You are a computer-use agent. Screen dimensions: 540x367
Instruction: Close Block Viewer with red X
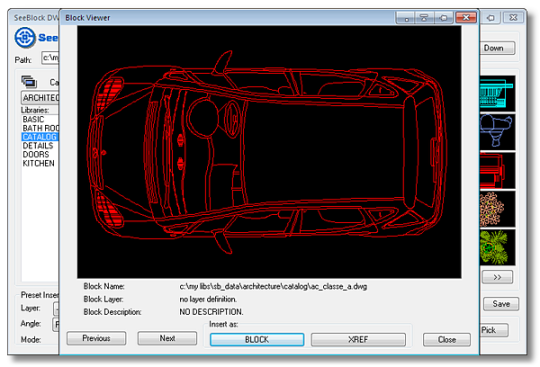[466, 17]
